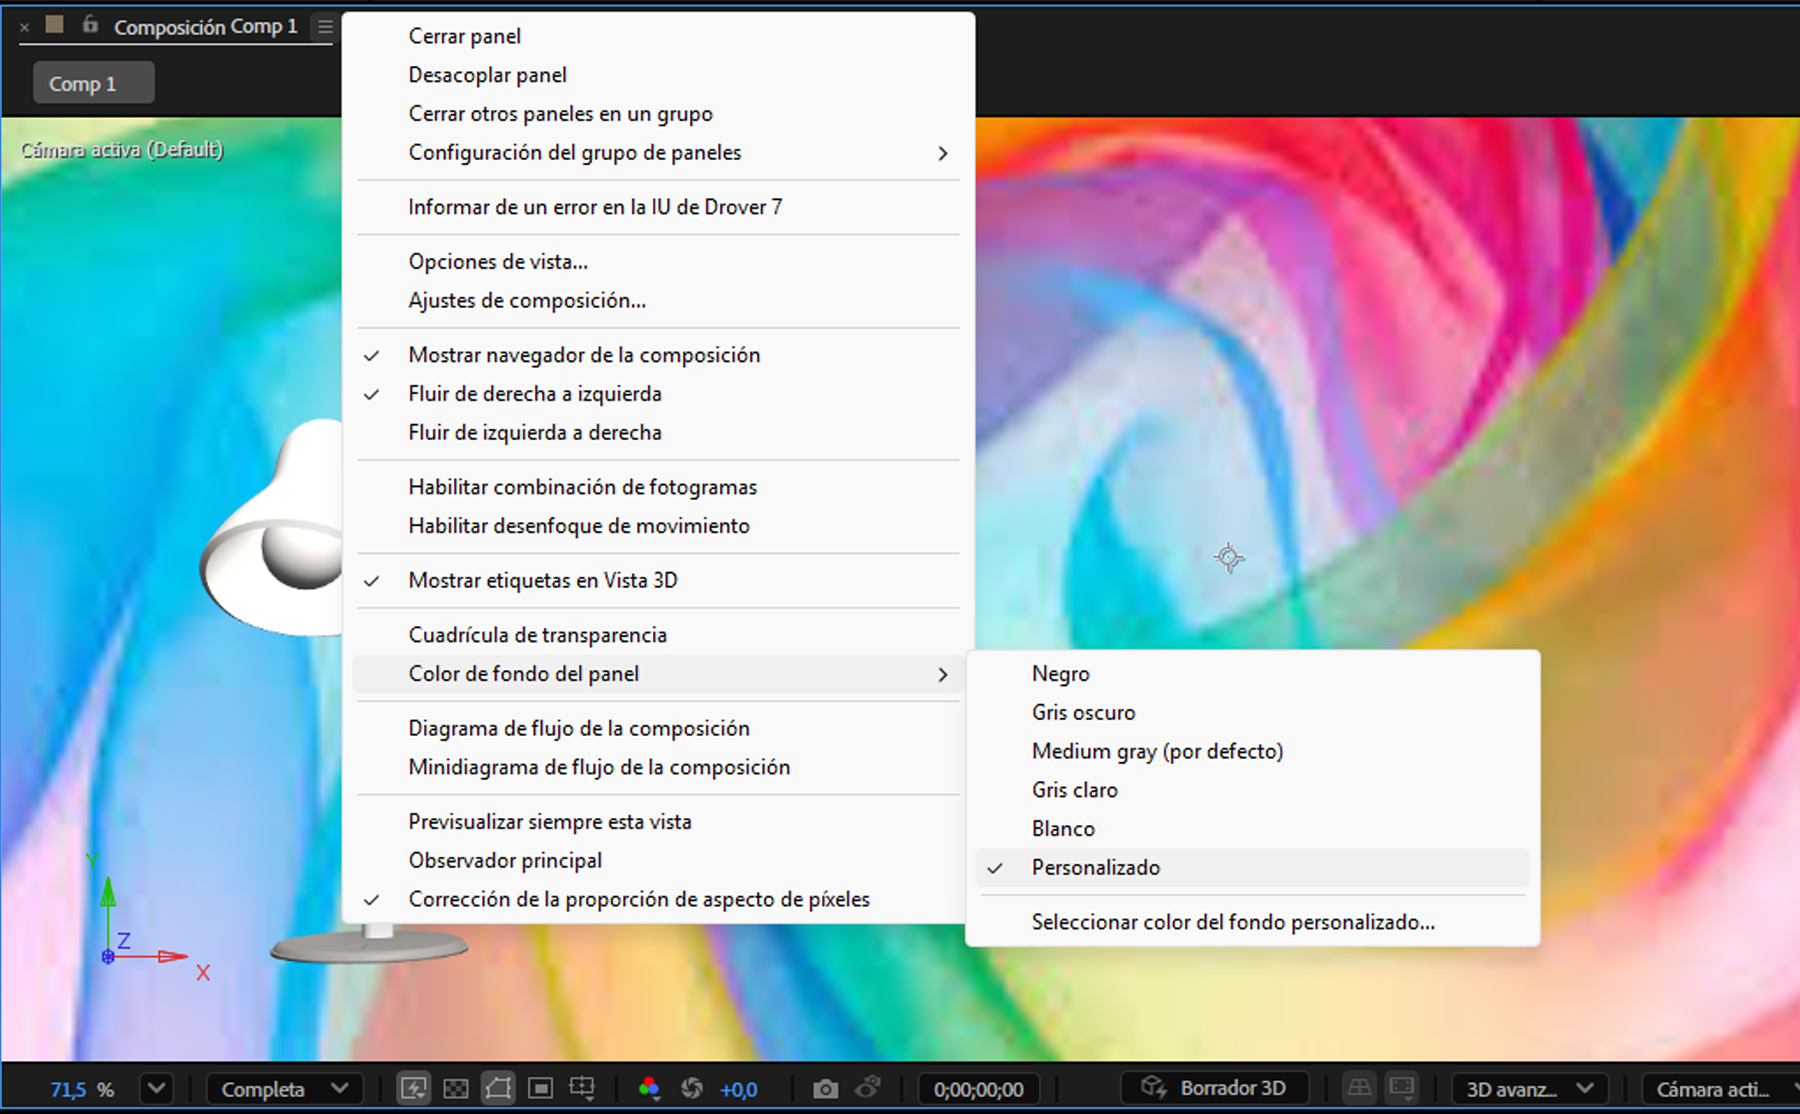
Task: Uncheck Mostrar etiquetas en Vista 3D
Action: (x=542, y=581)
